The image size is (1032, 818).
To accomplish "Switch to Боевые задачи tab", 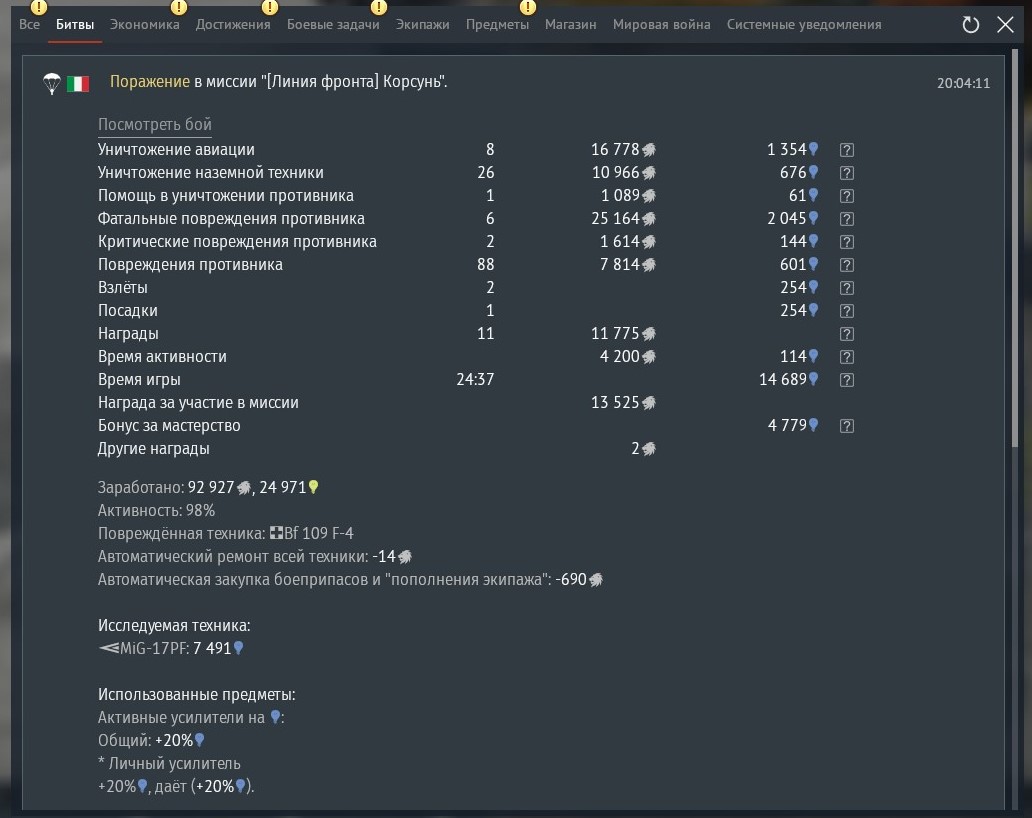I will [x=333, y=24].
